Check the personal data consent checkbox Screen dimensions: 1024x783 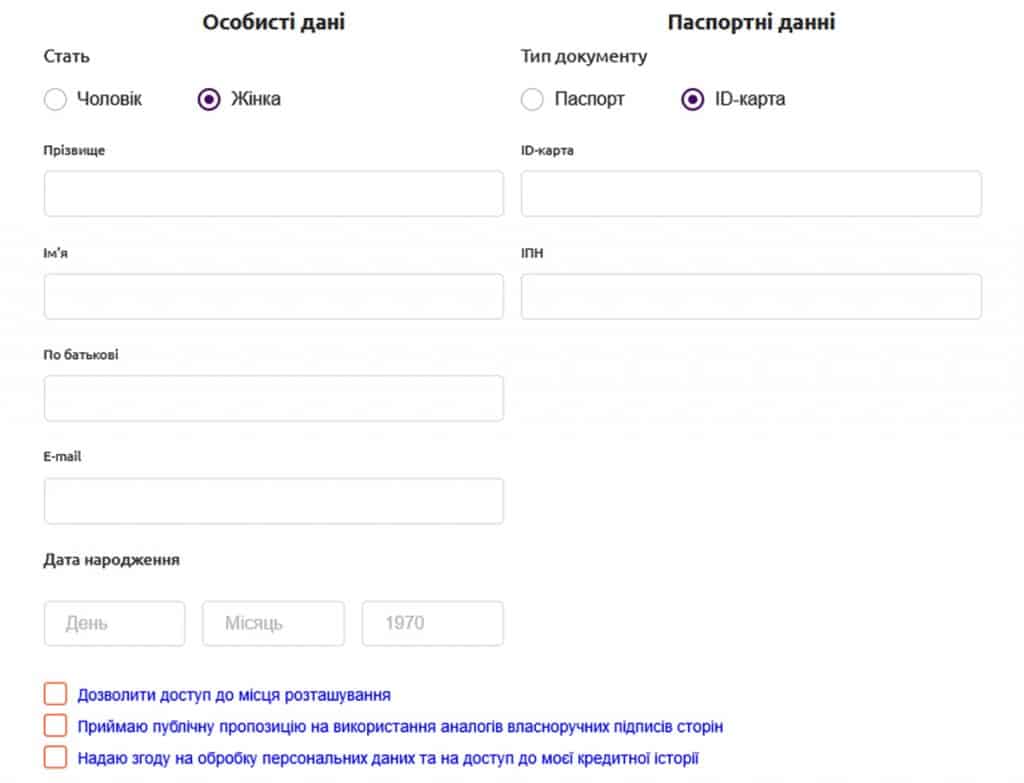pos(56,756)
